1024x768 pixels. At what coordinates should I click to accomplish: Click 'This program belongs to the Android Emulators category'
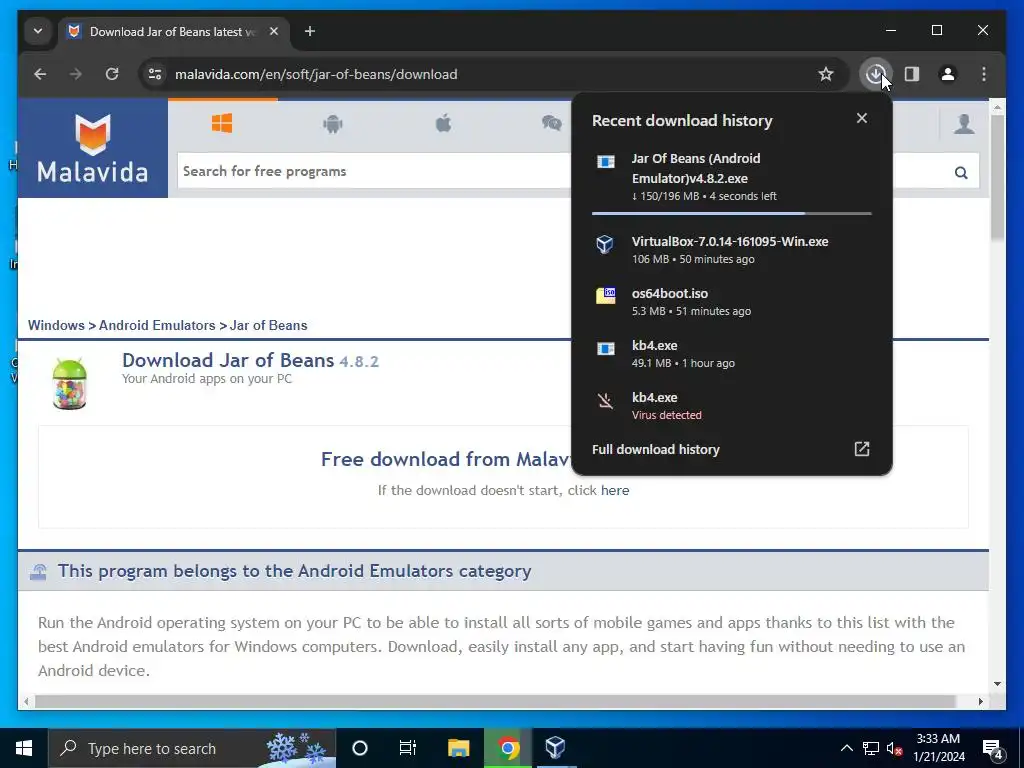295,571
